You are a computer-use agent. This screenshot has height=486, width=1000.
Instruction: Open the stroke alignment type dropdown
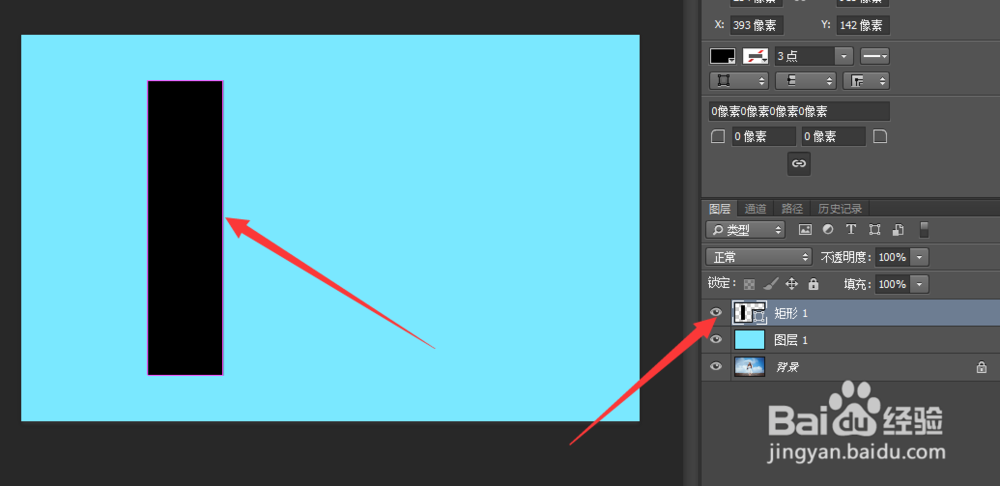(739, 81)
